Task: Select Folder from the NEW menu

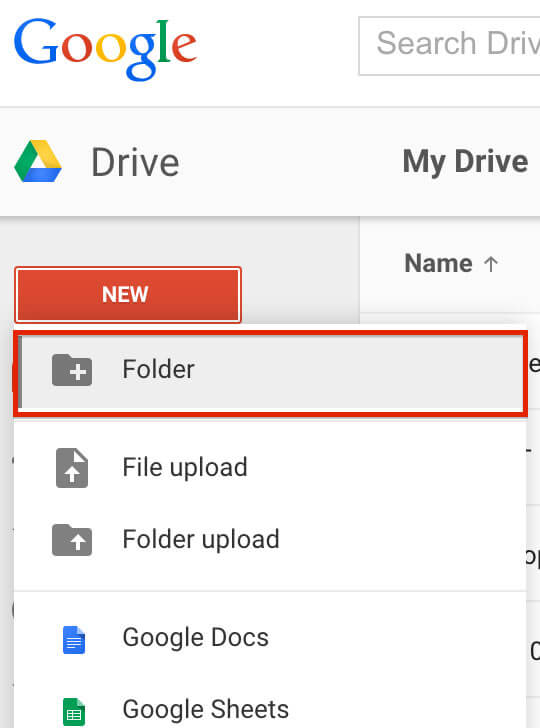Action: [x=270, y=373]
